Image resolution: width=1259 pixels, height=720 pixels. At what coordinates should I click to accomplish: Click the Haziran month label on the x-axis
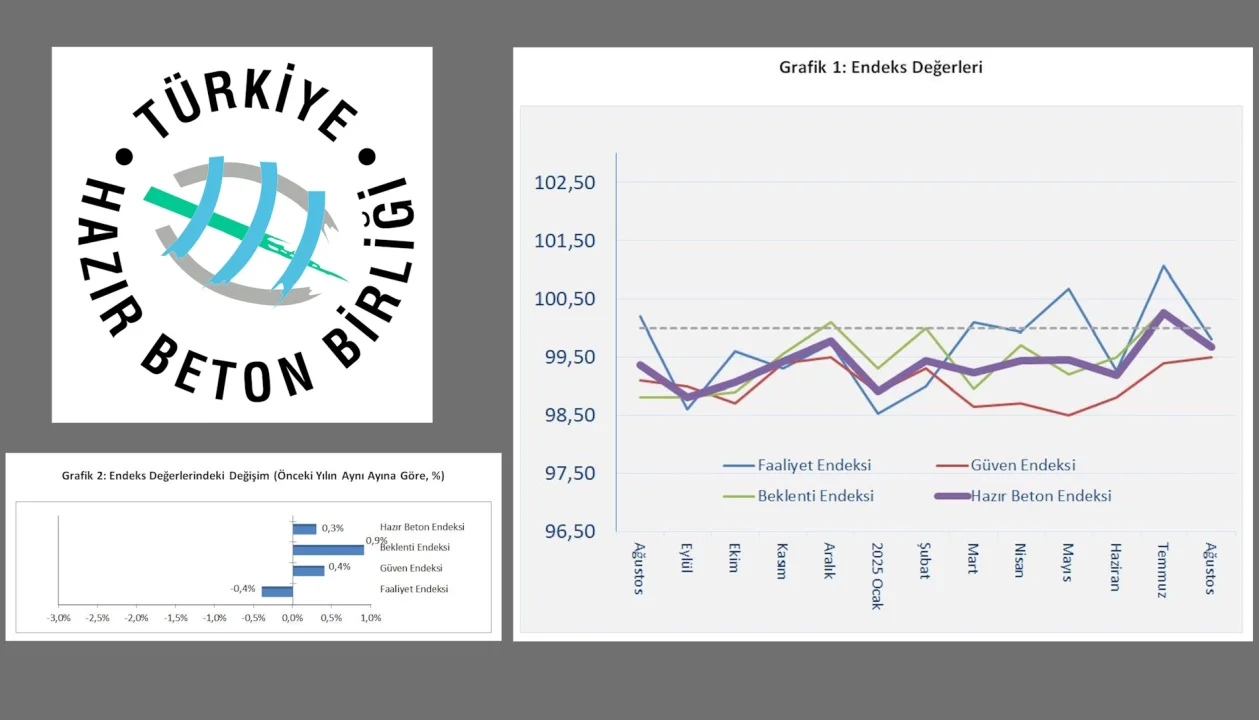(1114, 568)
